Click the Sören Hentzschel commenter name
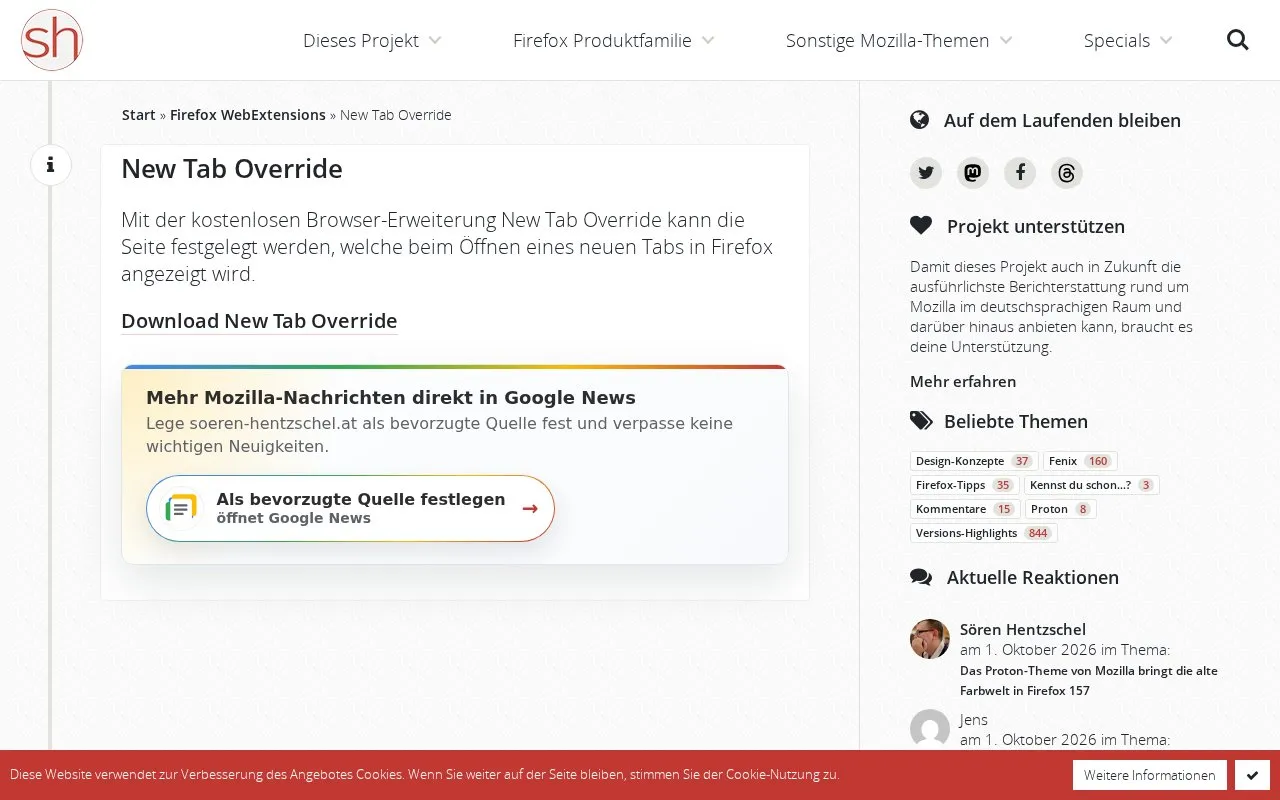 1023,629
